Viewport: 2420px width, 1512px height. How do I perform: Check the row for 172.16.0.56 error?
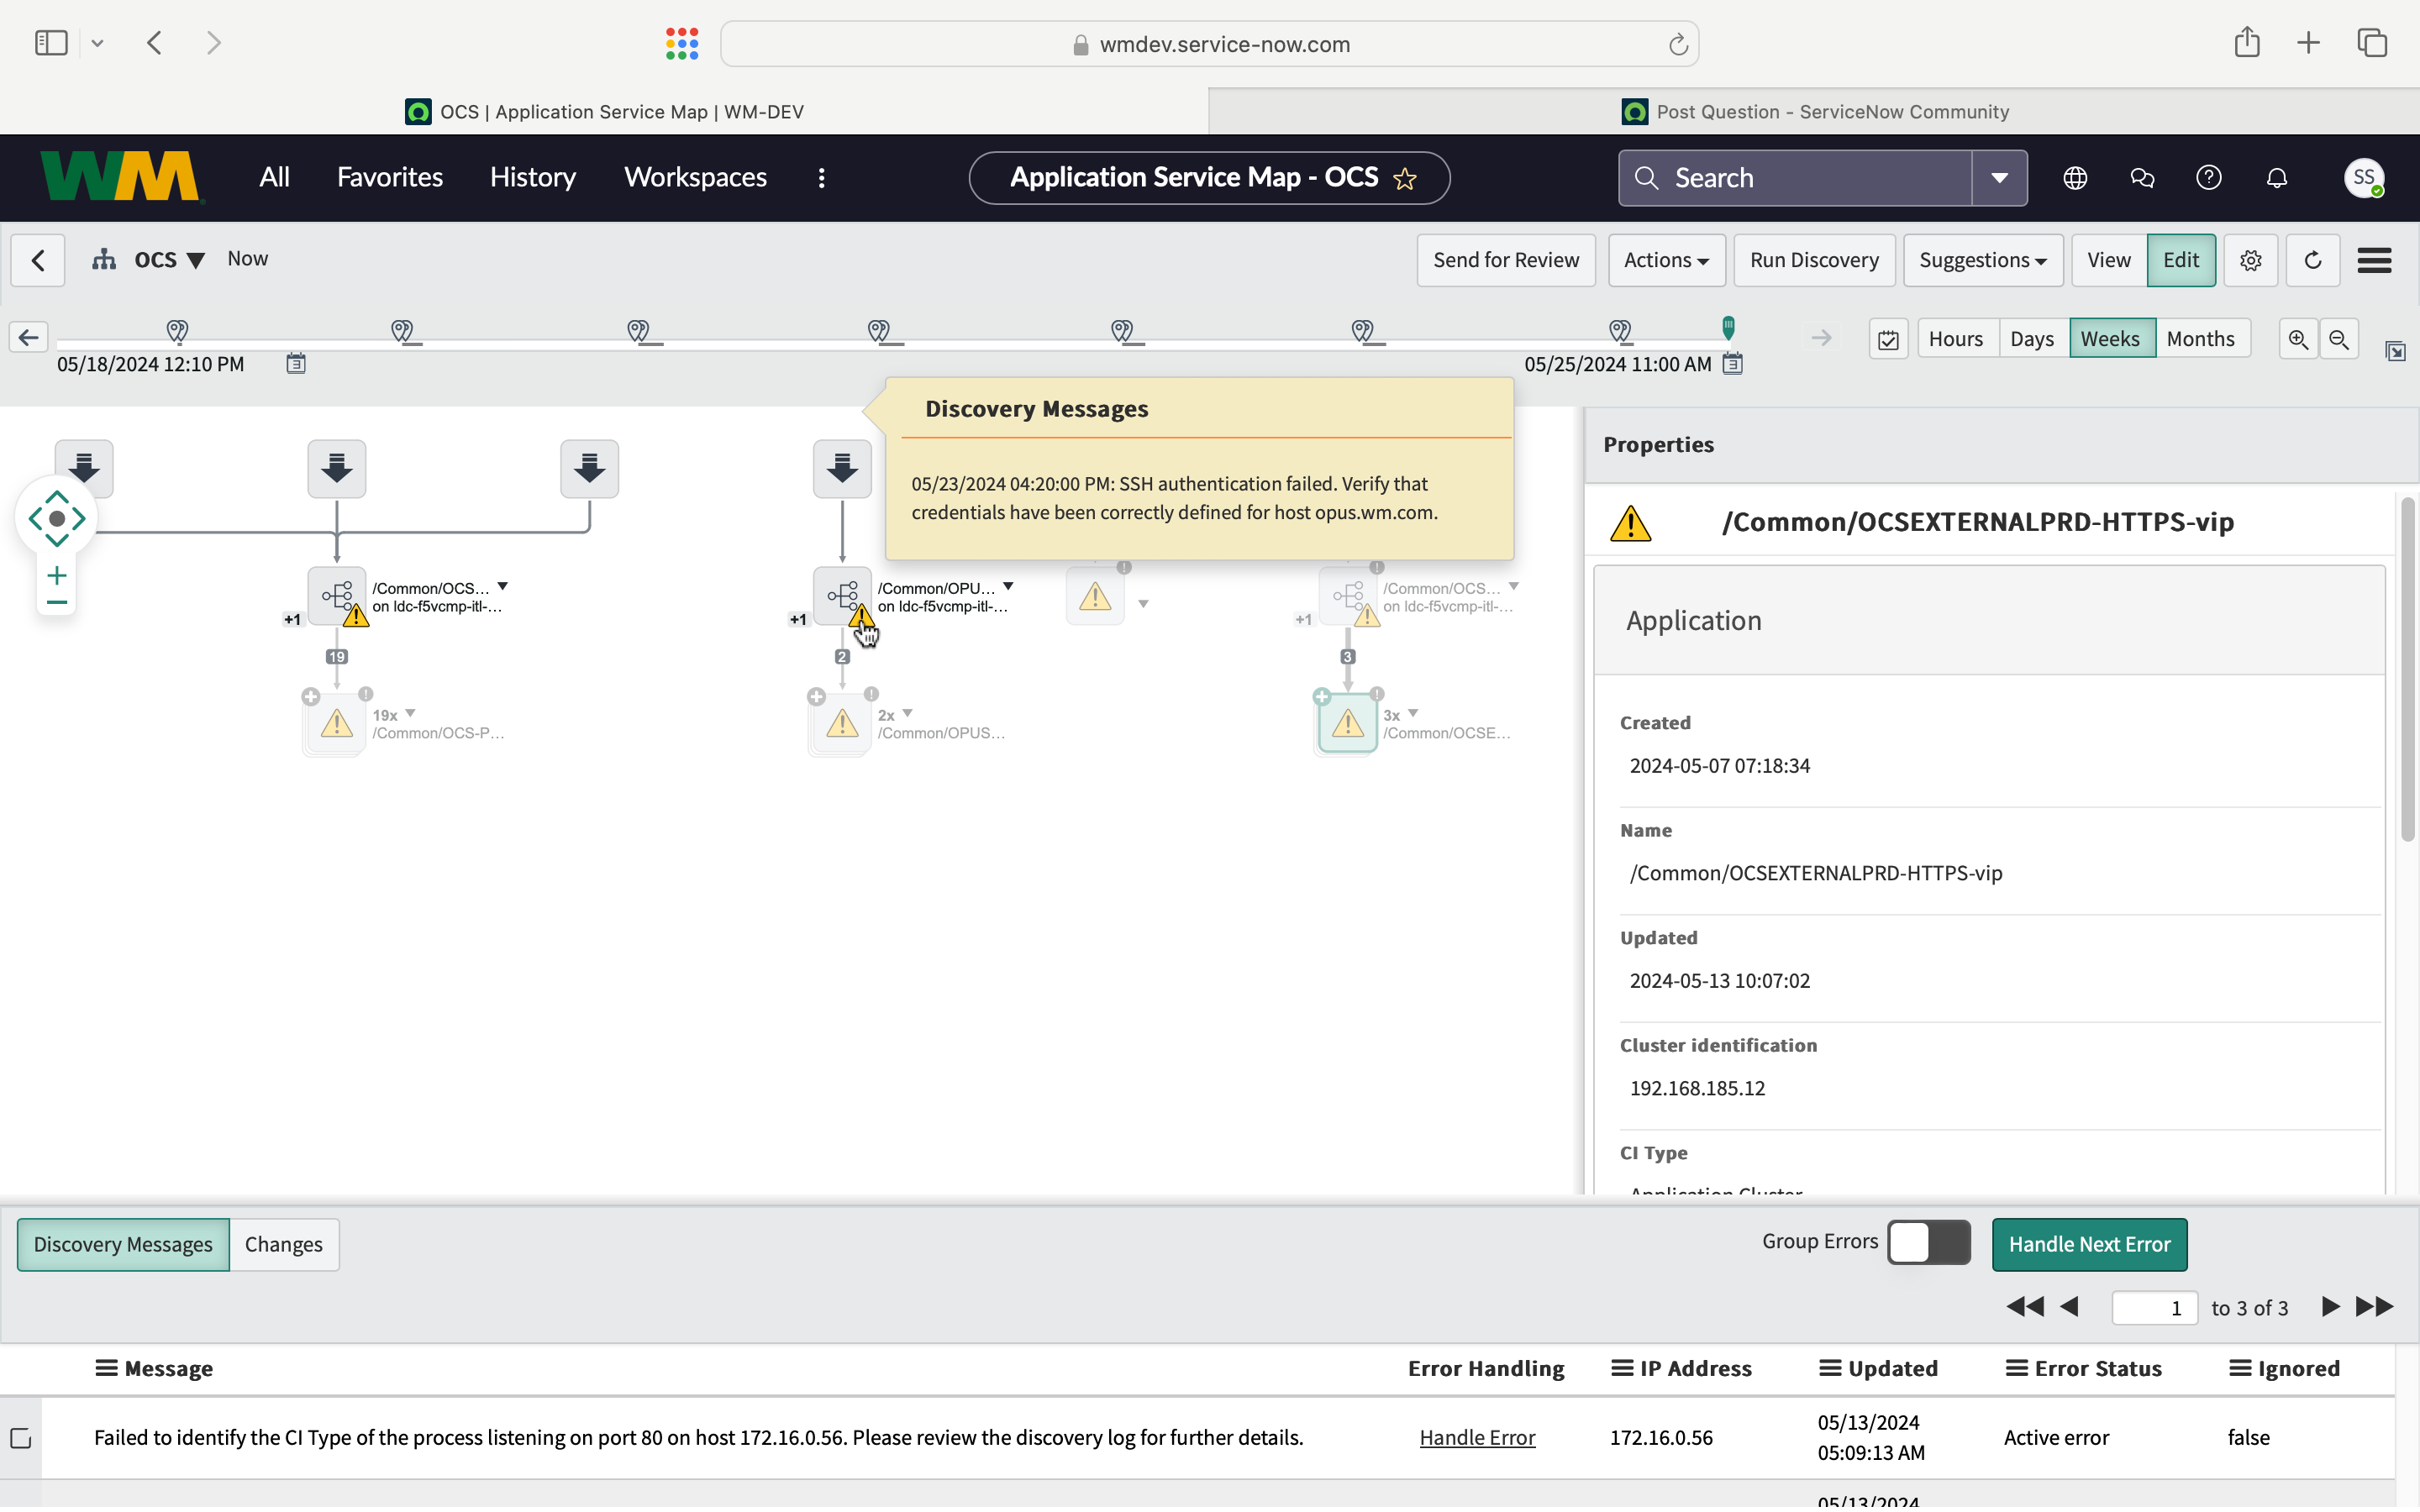[21, 1438]
